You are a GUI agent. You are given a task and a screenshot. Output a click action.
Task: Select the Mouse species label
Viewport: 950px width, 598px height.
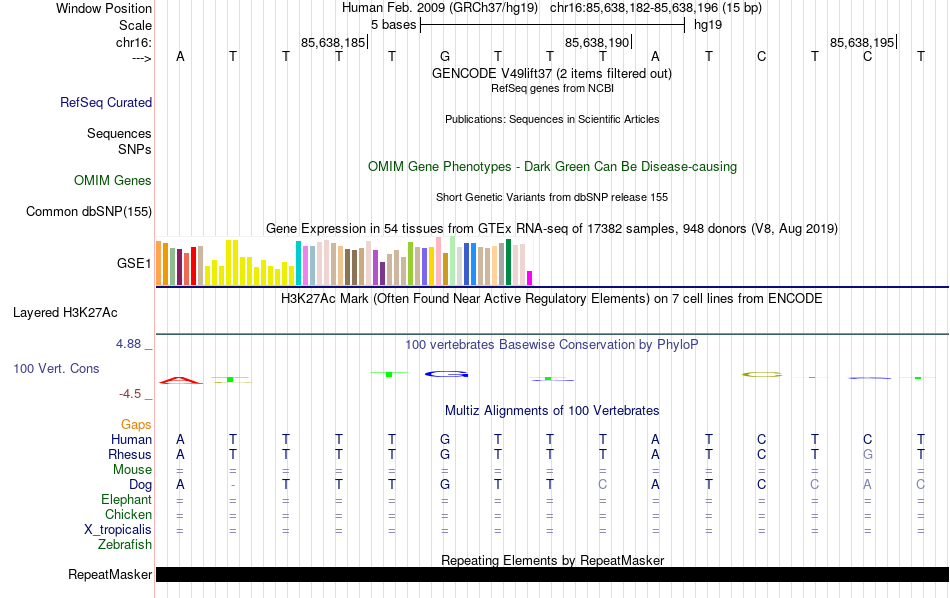tap(133, 470)
